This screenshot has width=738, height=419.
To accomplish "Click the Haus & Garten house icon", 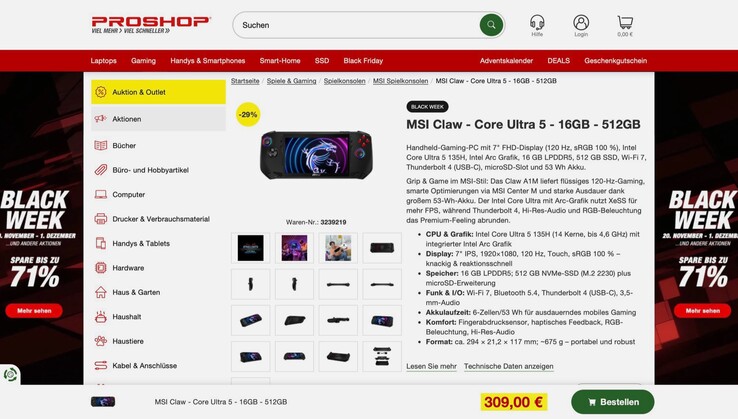I will pyautogui.click(x=101, y=292).
